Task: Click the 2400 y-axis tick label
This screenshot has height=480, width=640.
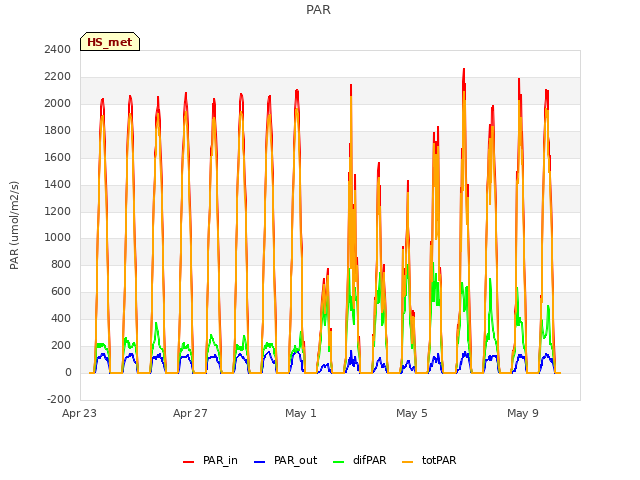Action: point(58,50)
